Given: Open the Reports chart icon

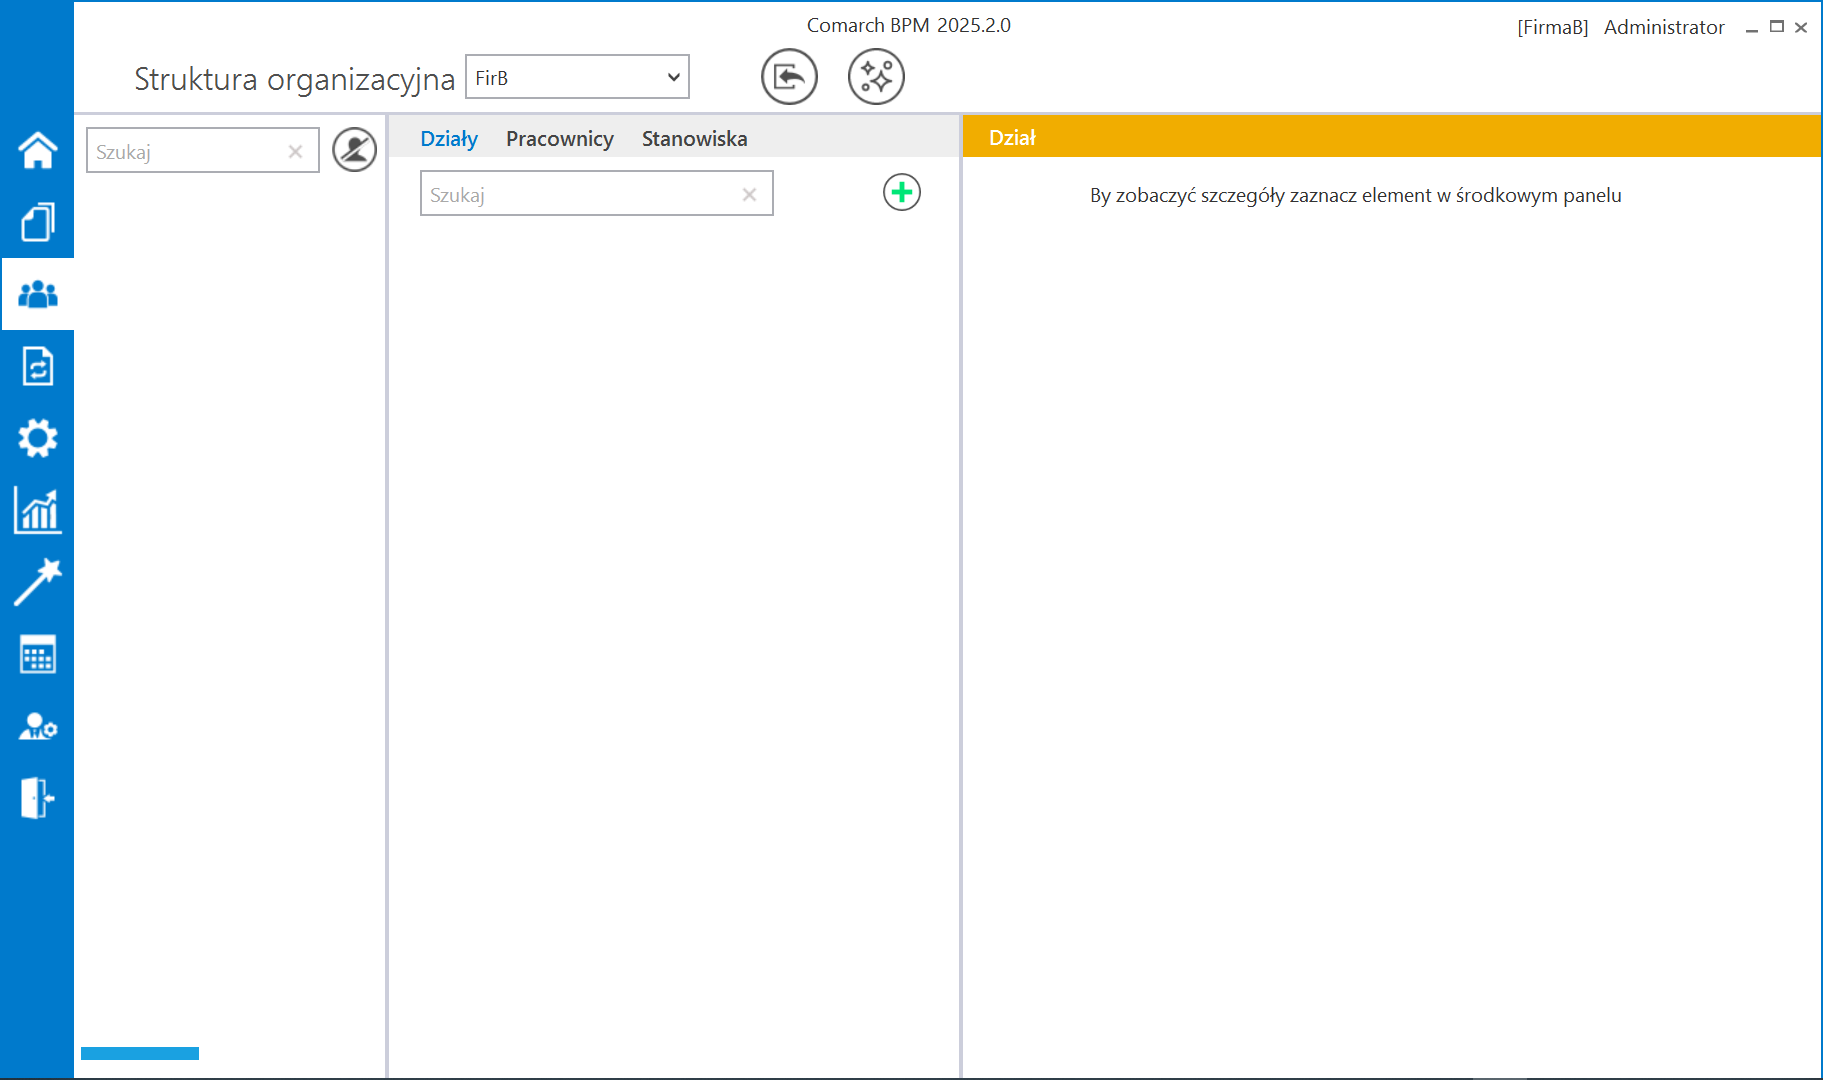Looking at the screenshot, I should 37,510.
